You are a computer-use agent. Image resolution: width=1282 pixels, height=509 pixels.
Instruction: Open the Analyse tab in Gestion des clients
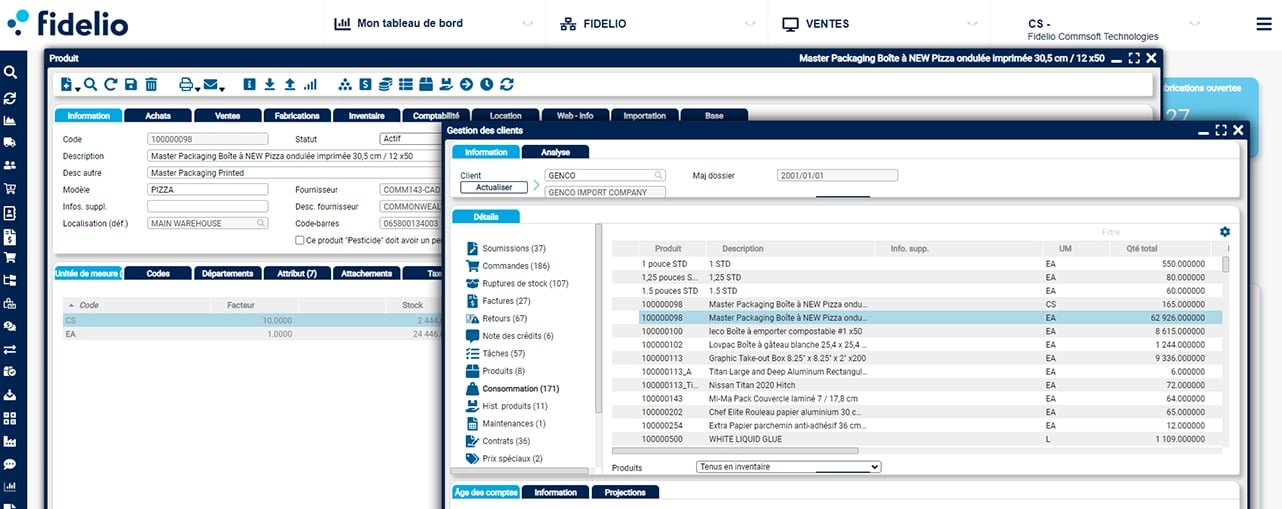555,152
